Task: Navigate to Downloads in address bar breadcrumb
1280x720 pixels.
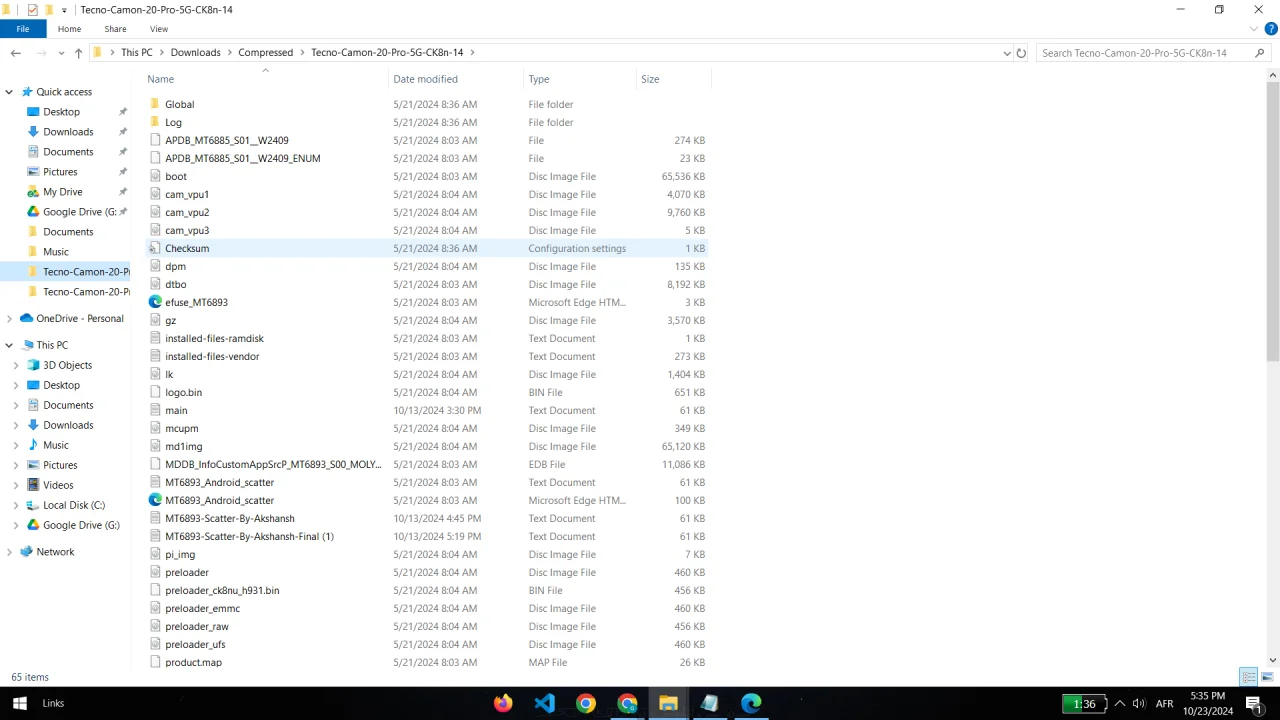Action: (195, 53)
